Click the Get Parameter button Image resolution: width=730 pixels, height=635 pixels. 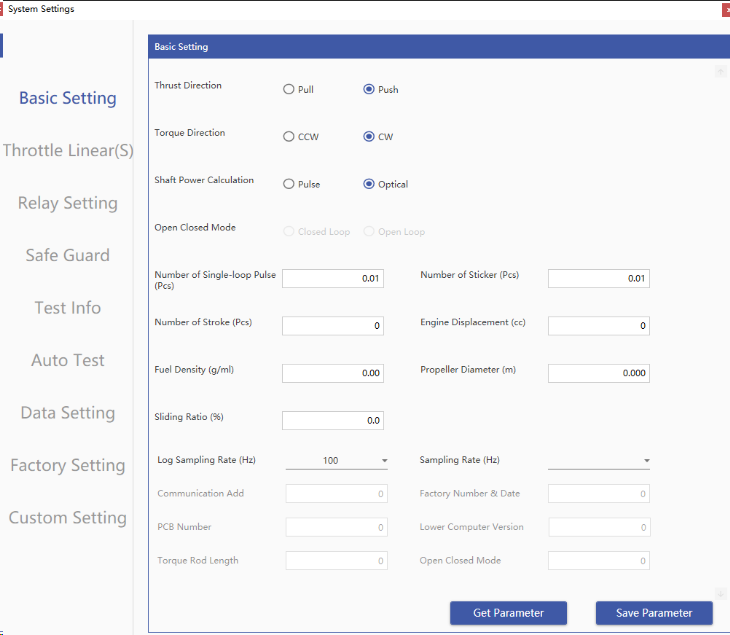[x=508, y=613]
